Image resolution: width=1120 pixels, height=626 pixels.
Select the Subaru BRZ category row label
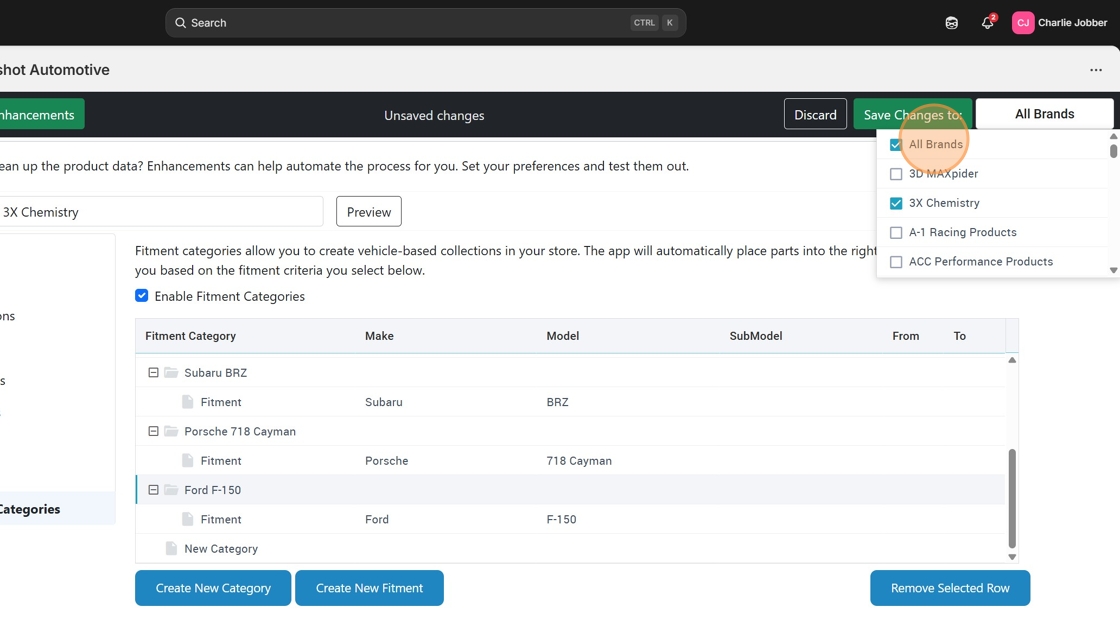pos(215,372)
